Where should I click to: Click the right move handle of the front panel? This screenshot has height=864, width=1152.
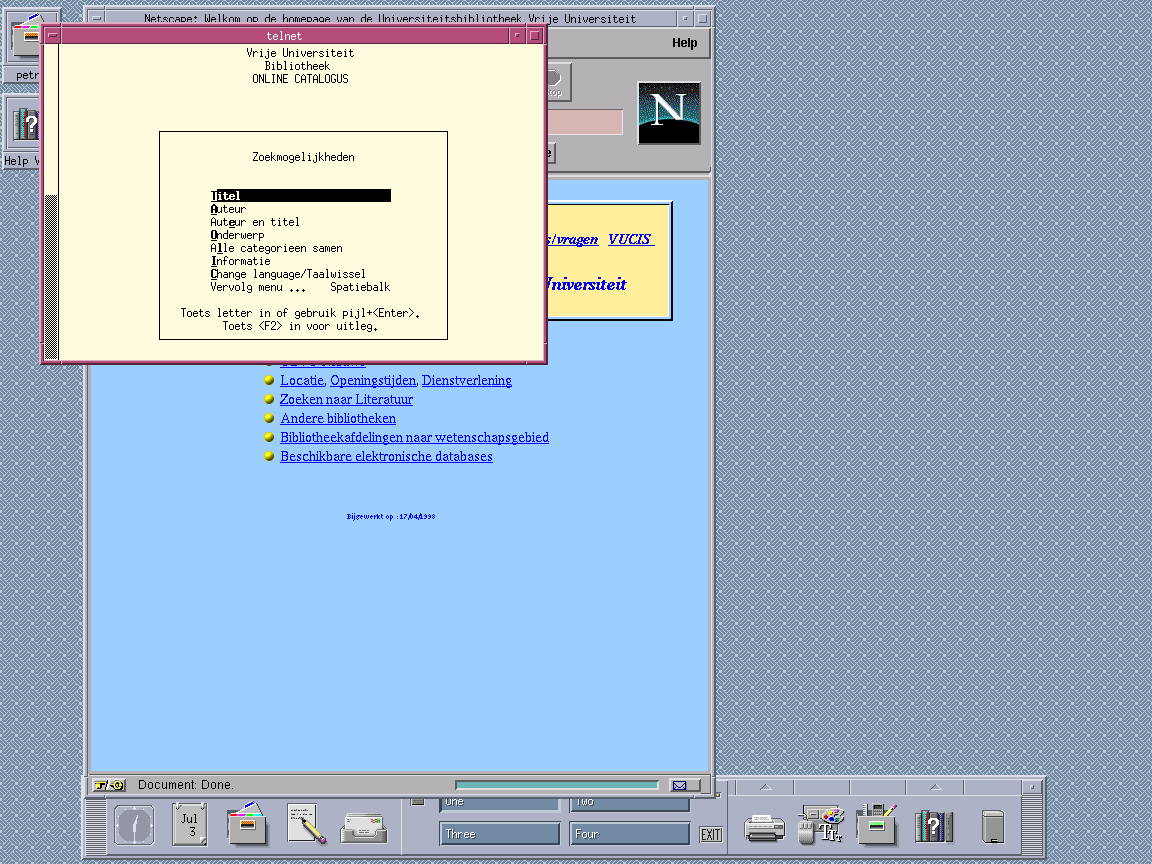coord(1032,827)
